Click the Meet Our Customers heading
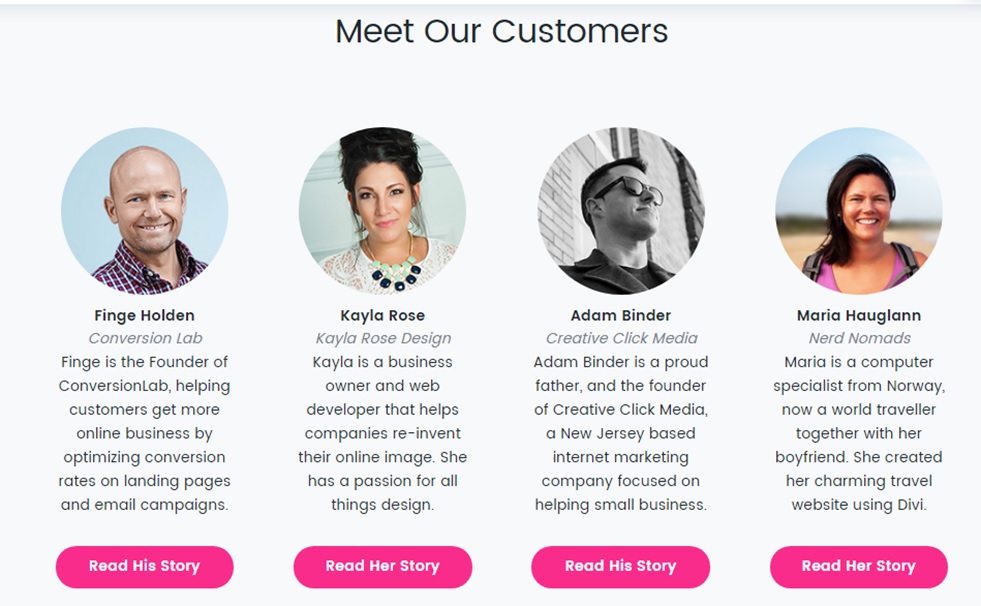 [502, 31]
